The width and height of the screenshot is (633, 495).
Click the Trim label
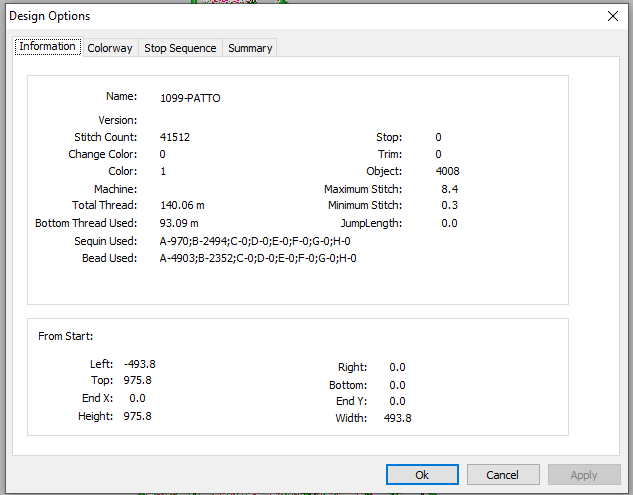tap(390, 154)
